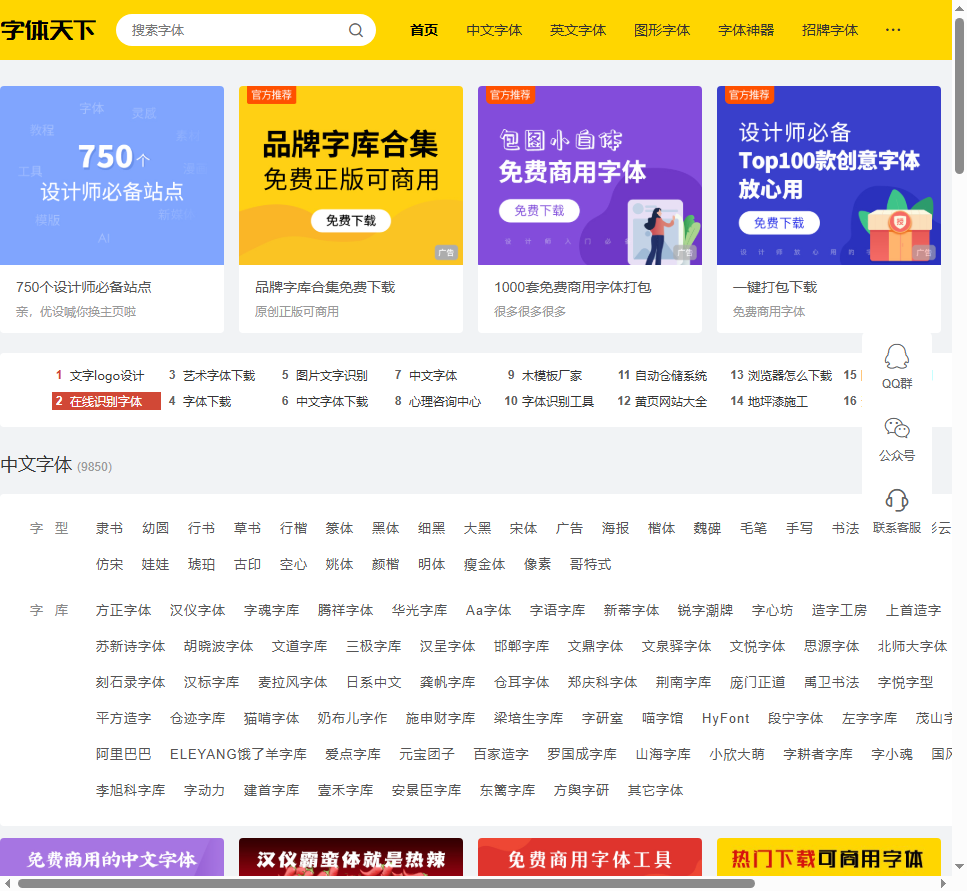The height and width of the screenshot is (891, 967).
Task: Filter by font style 书法
Action: click(846, 528)
